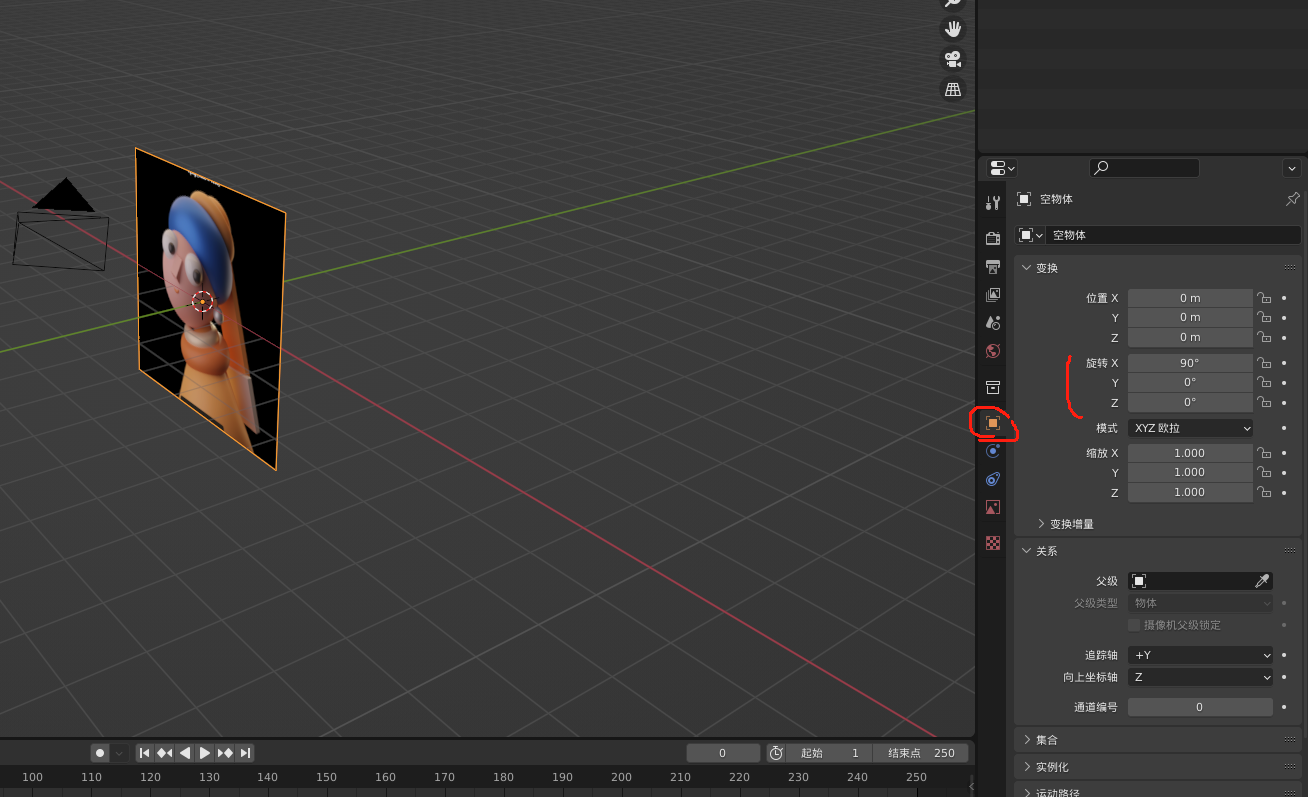Open the Tool properties tab

992,203
